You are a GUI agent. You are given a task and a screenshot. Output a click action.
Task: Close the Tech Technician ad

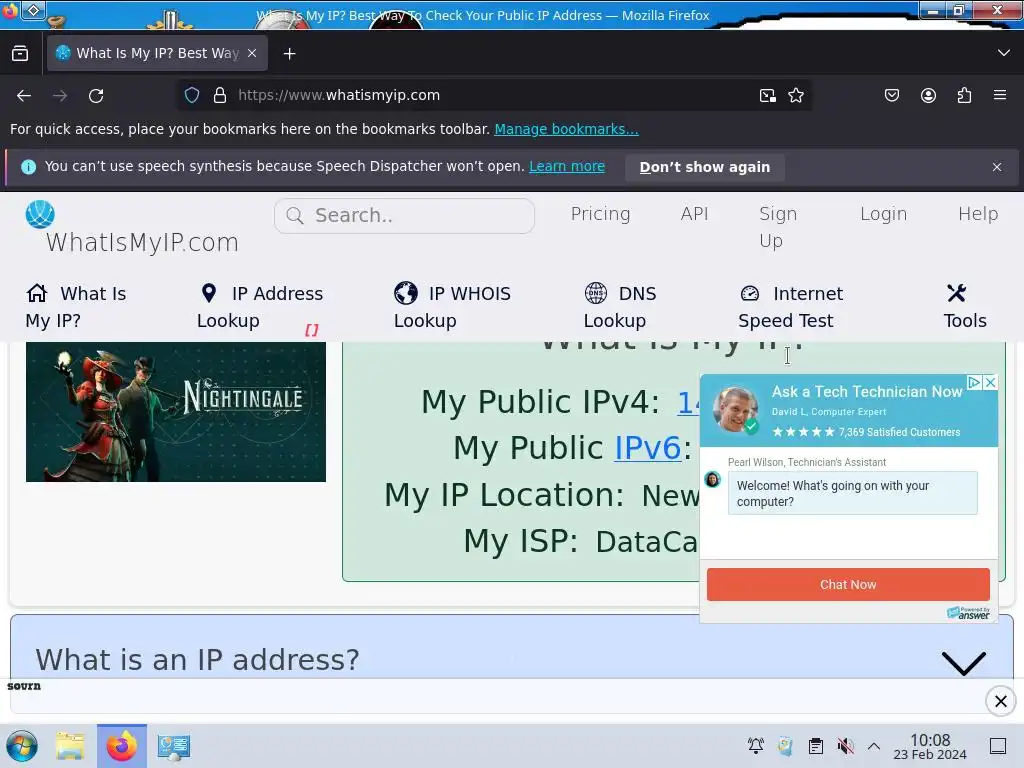point(991,382)
